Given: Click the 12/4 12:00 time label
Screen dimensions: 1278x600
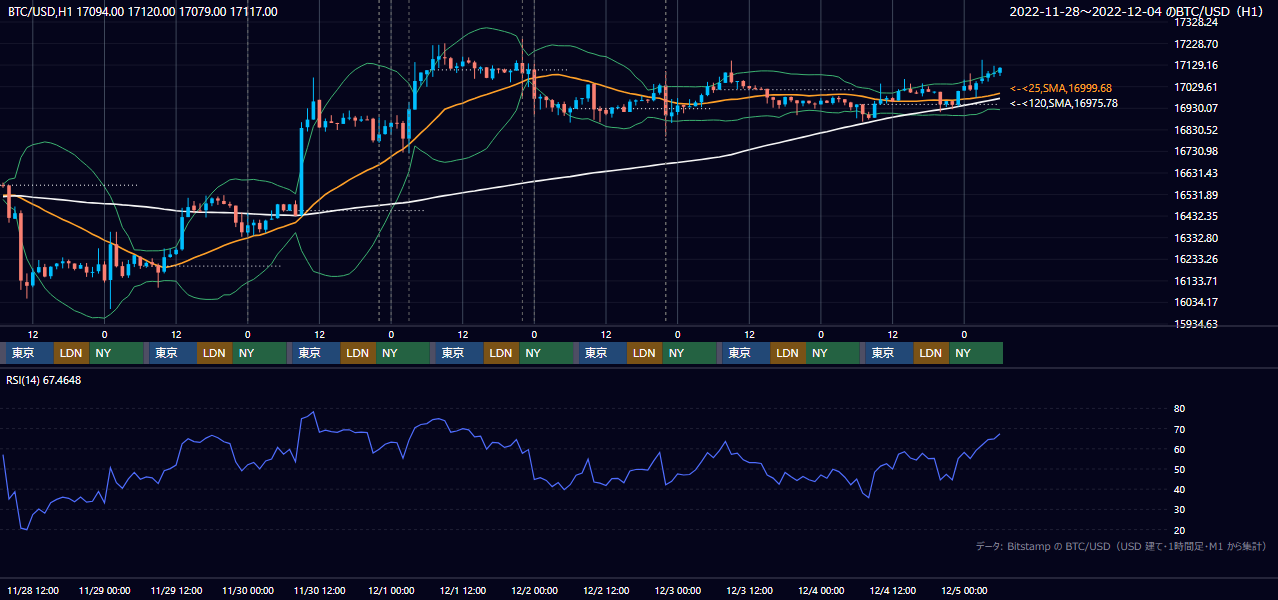Looking at the screenshot, I should (893, 590).
